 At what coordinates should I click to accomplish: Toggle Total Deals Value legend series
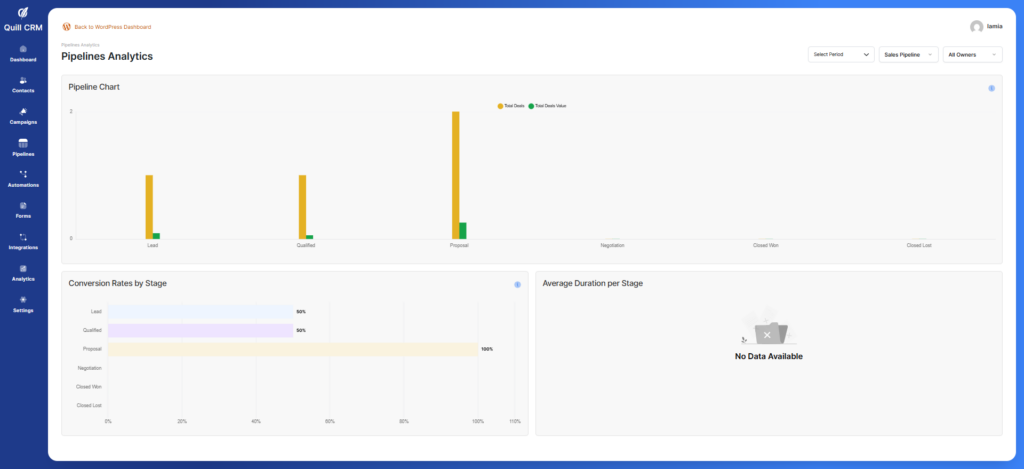(x=549, y=105)
